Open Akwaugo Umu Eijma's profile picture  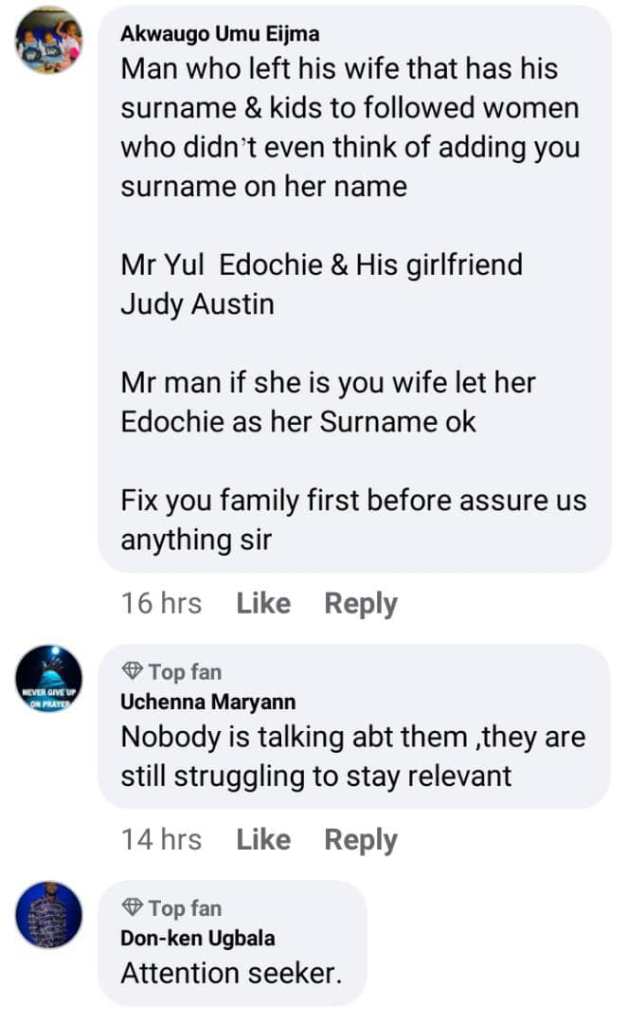49,40
